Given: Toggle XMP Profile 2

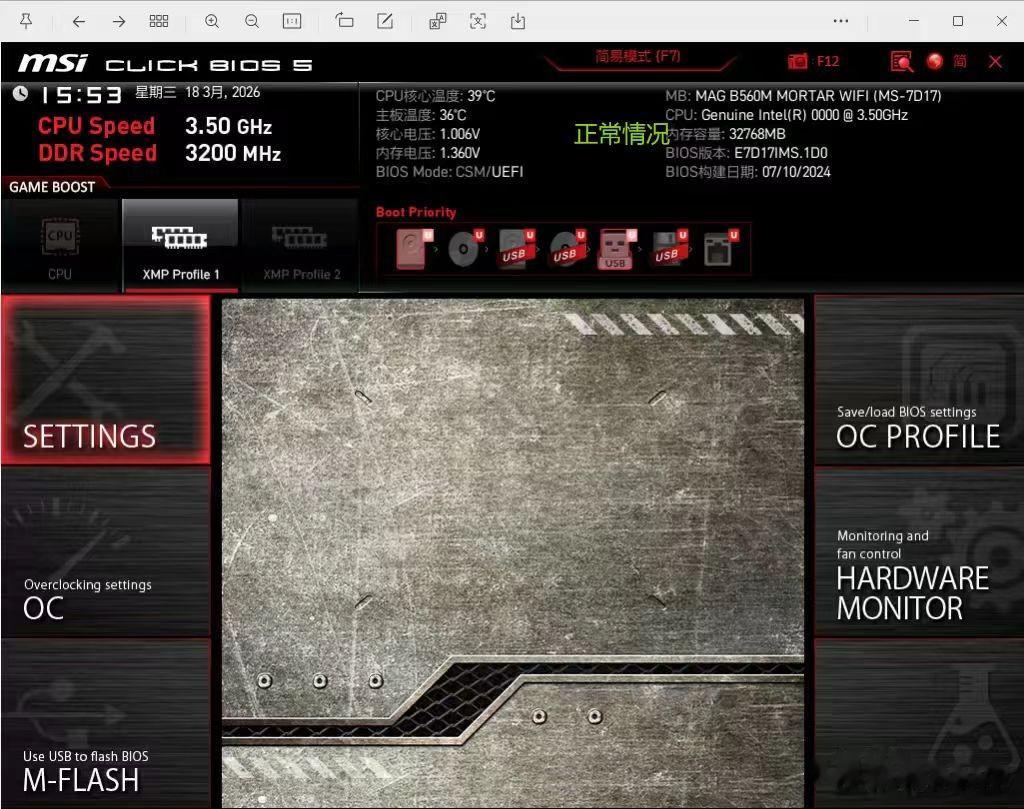Looking at the screenshot, I should pos(300,246).
